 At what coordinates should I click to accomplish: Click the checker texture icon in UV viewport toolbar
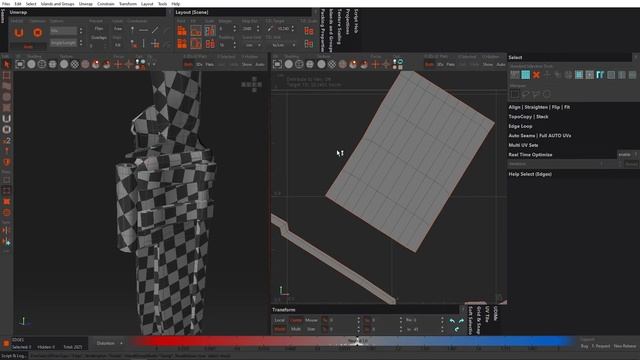pos(332,64)
